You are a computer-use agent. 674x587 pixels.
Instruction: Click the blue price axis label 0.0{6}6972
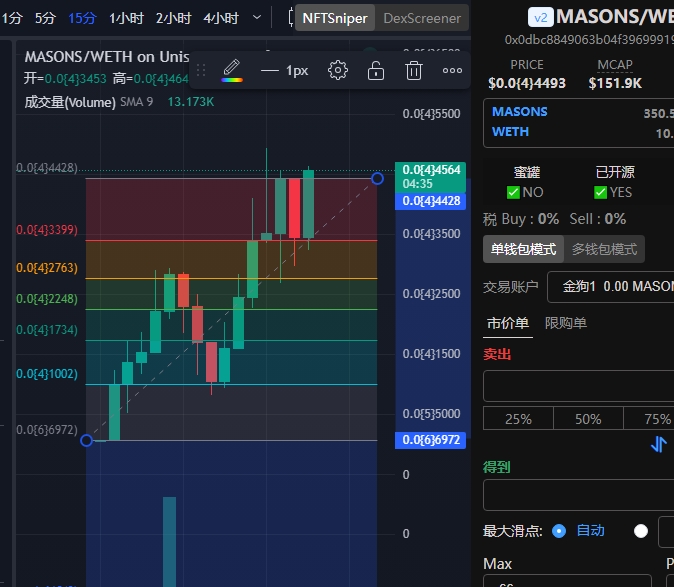tap(430, 440)
